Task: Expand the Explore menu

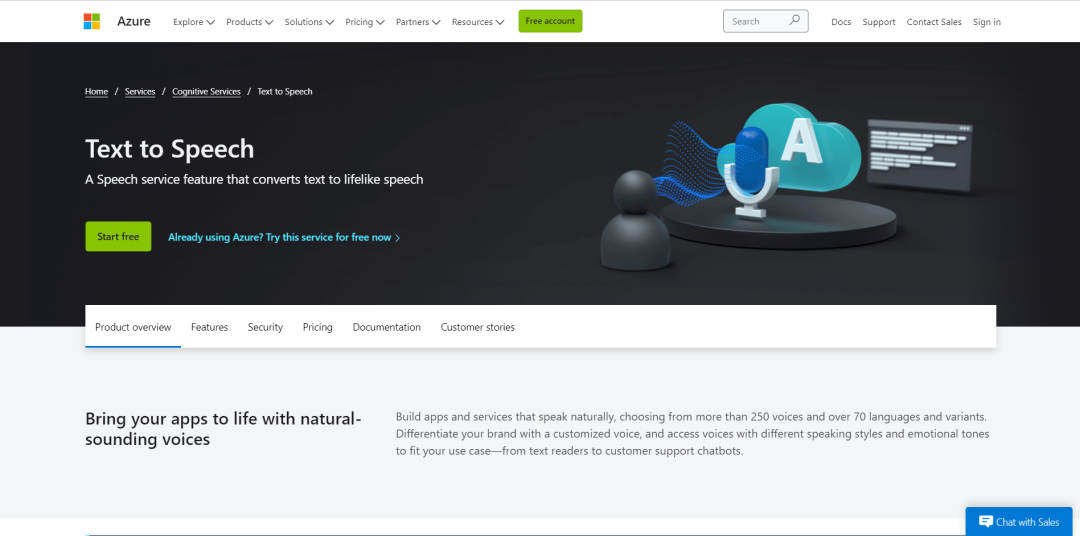Action: tap(194, 22)
